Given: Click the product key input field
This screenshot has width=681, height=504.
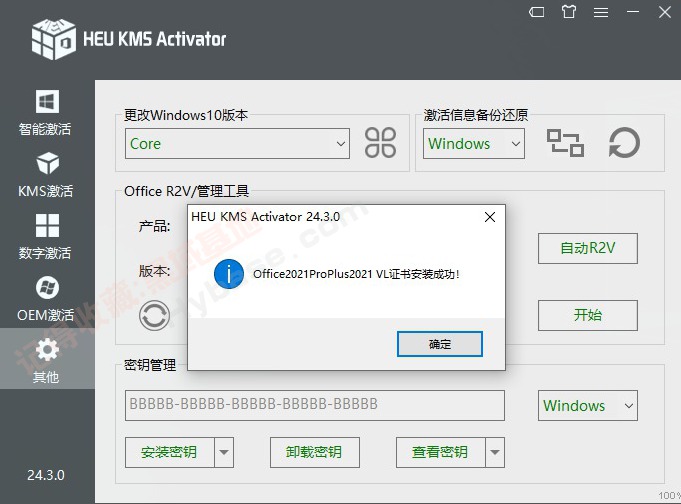Looking at the screenshot, I should (314, 405).
